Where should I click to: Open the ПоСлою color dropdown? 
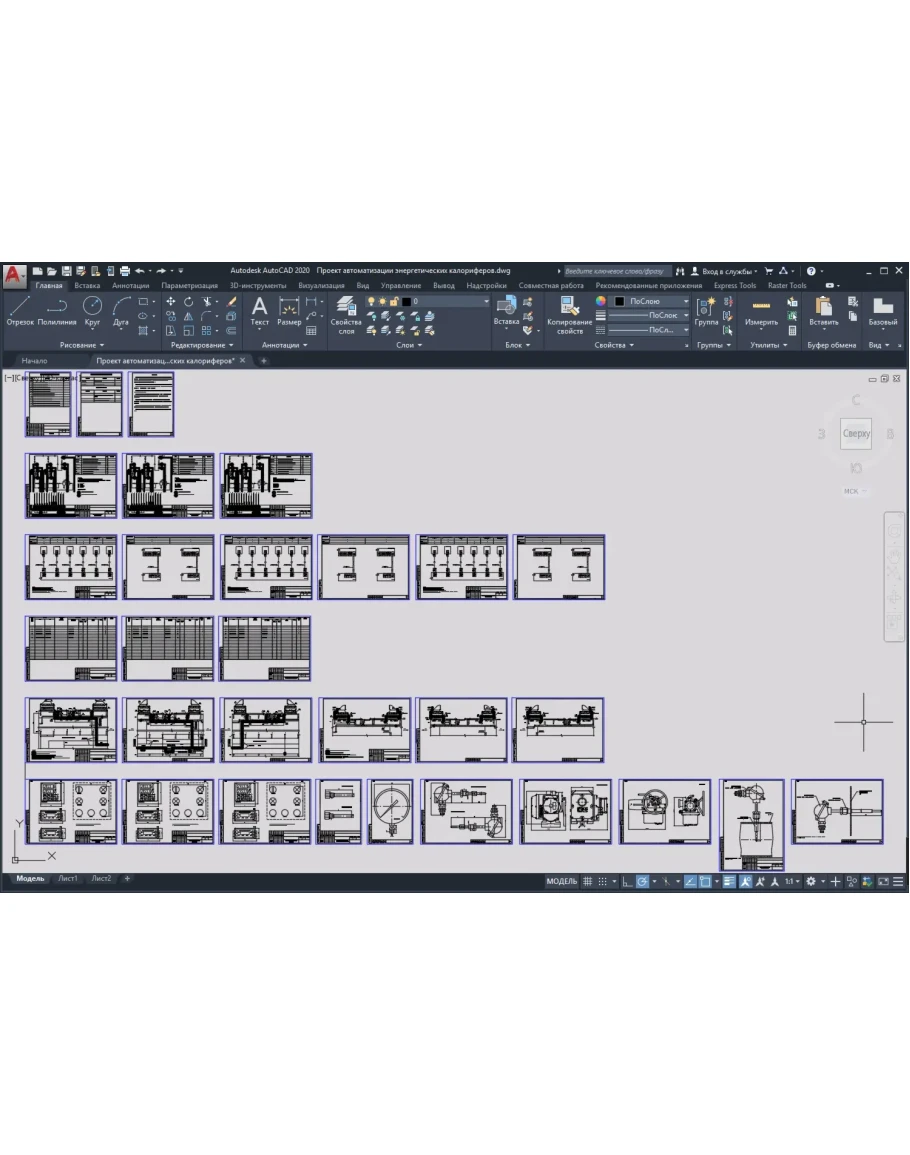point(651,301)
